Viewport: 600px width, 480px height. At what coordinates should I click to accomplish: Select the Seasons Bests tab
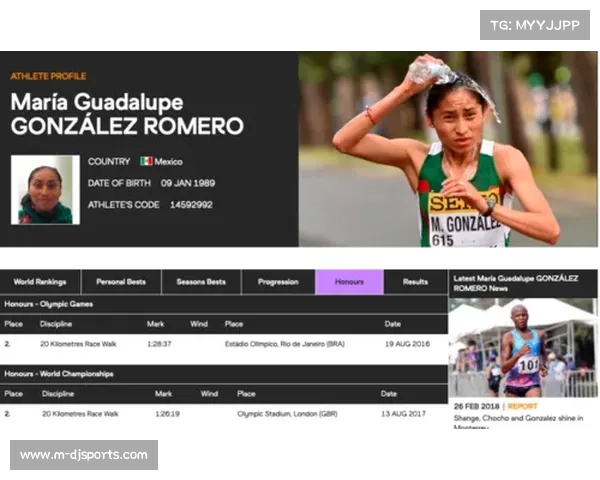[201, 282]
